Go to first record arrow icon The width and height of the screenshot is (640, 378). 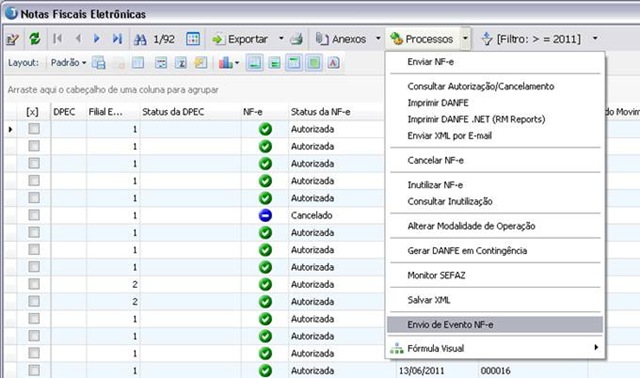tap(58, 39)
